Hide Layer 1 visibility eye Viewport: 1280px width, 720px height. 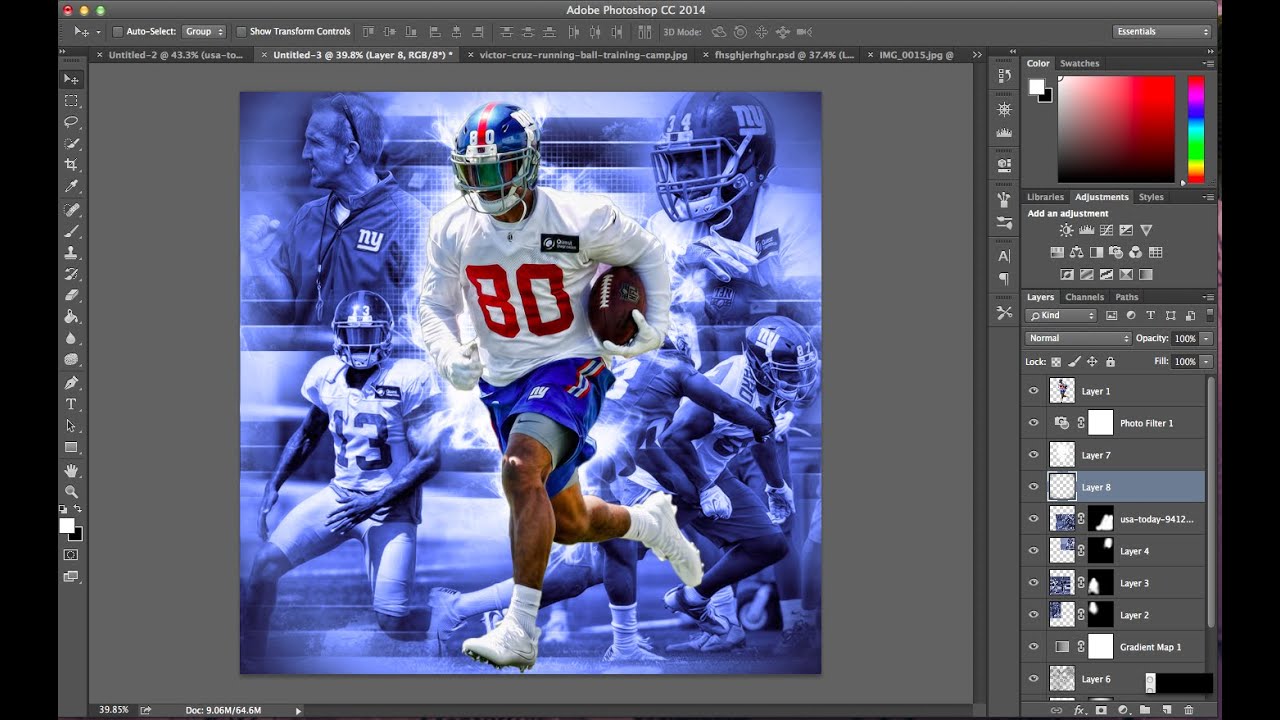(1034, 391)
